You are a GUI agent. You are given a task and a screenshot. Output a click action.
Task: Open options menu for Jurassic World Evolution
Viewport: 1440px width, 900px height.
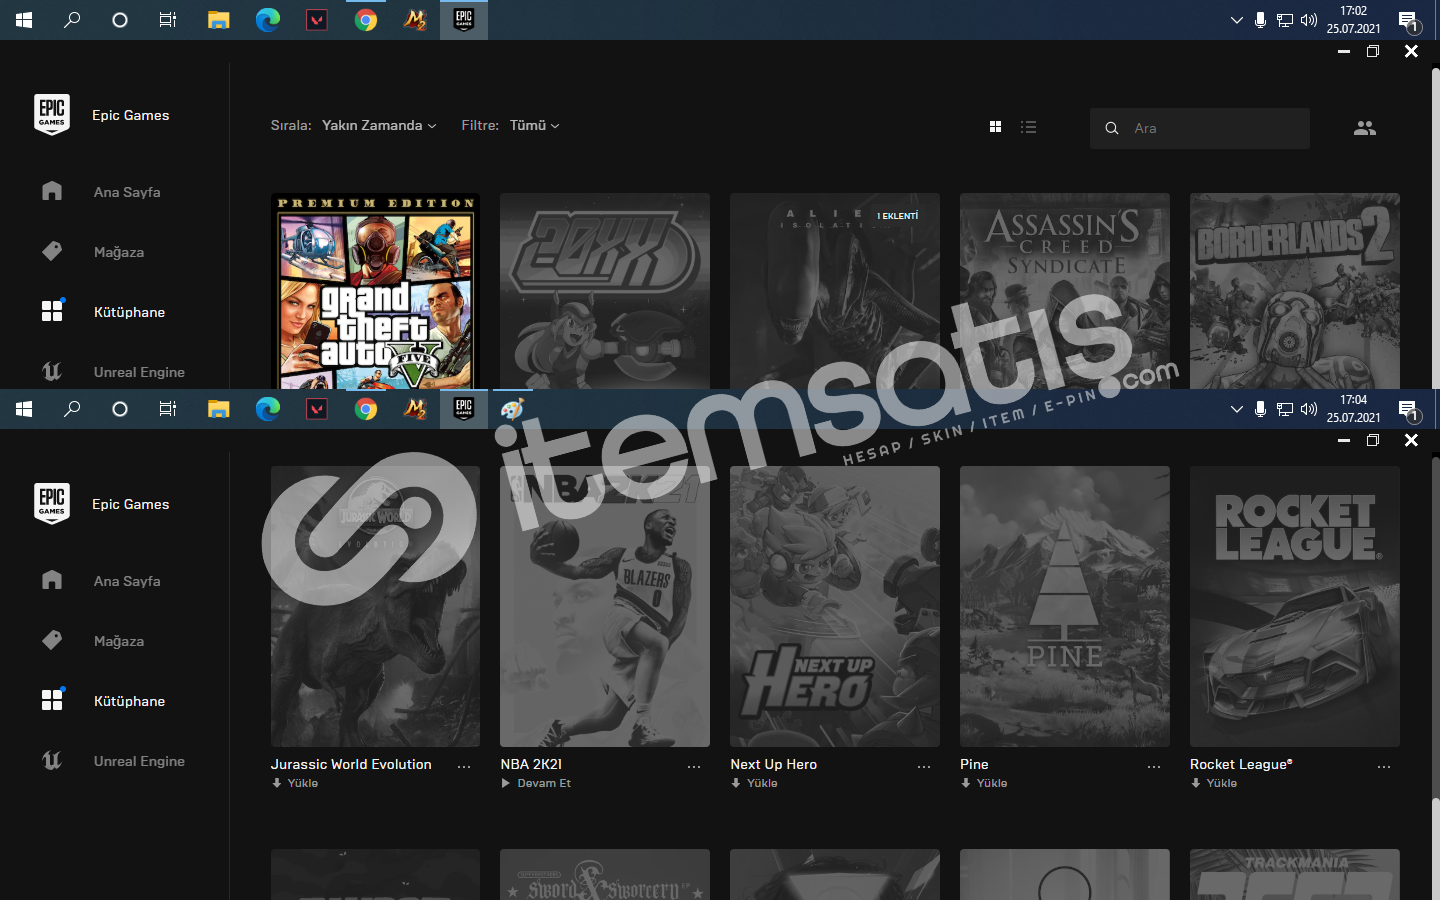pos(464,766)
